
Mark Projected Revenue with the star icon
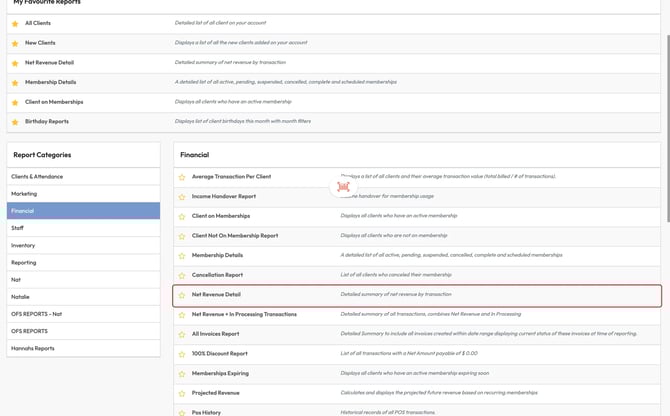(182, 393)
